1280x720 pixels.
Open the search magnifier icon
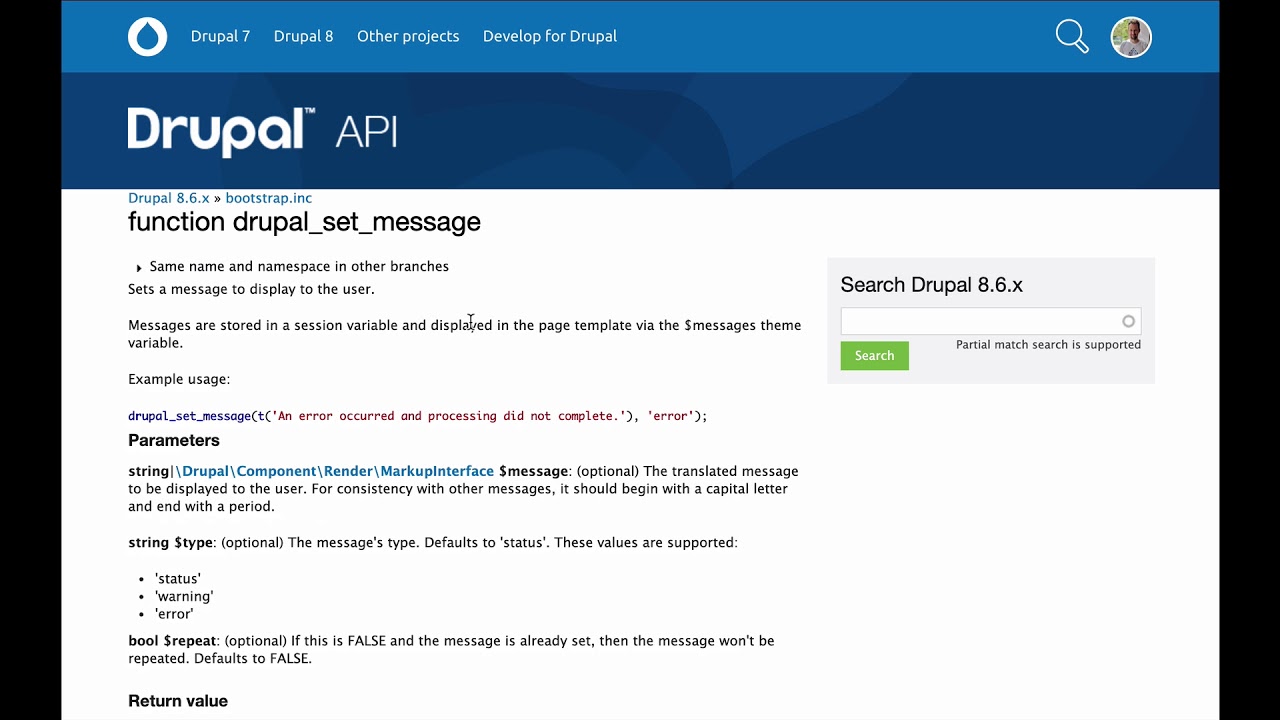tap(1072, 37)
